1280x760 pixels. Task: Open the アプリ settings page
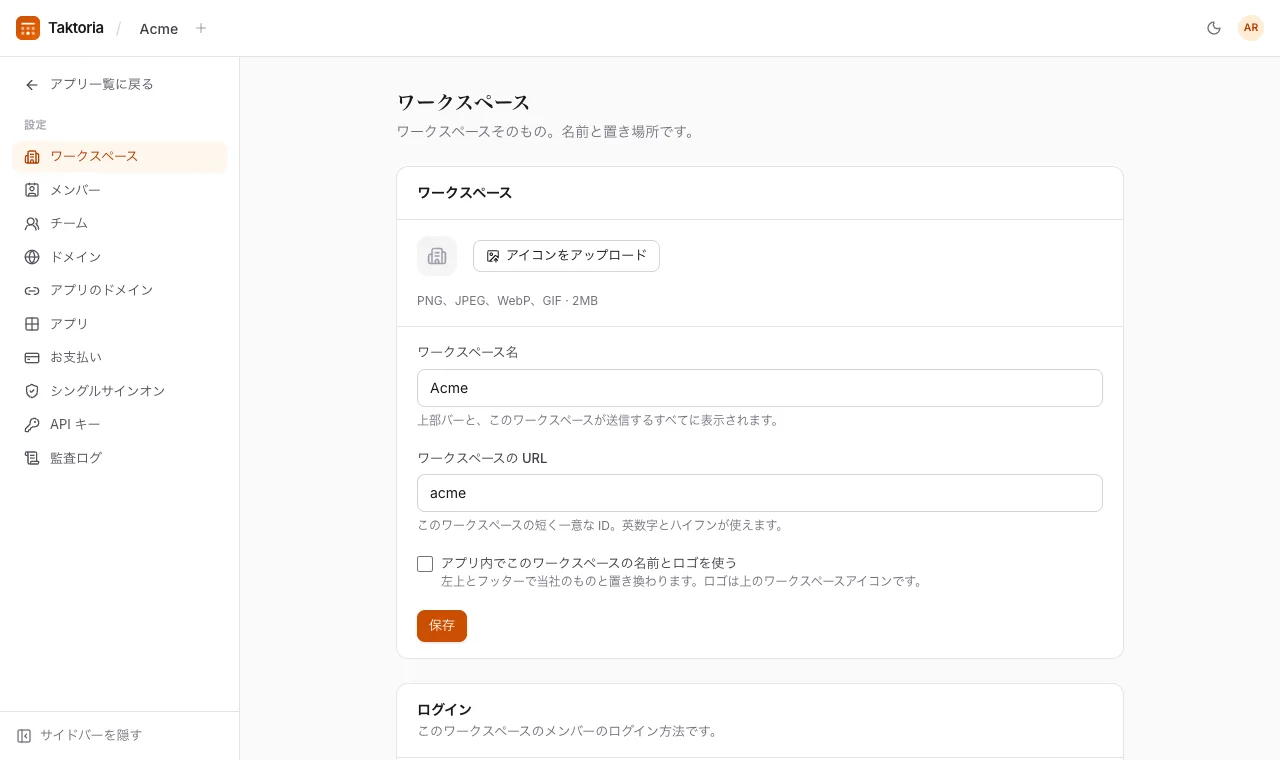coord(120,324)
